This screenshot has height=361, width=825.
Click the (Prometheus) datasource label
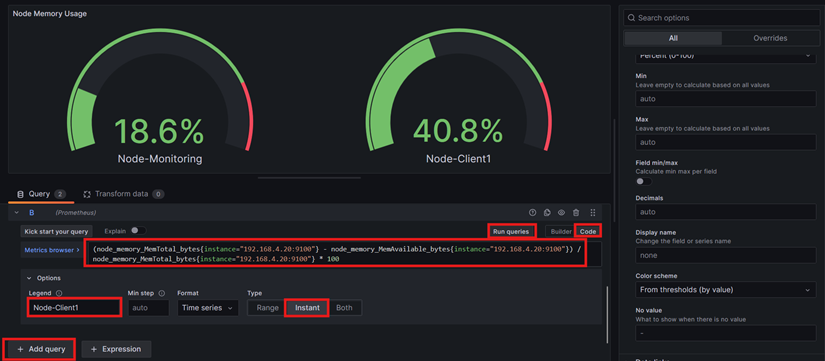tap(75, 213)
